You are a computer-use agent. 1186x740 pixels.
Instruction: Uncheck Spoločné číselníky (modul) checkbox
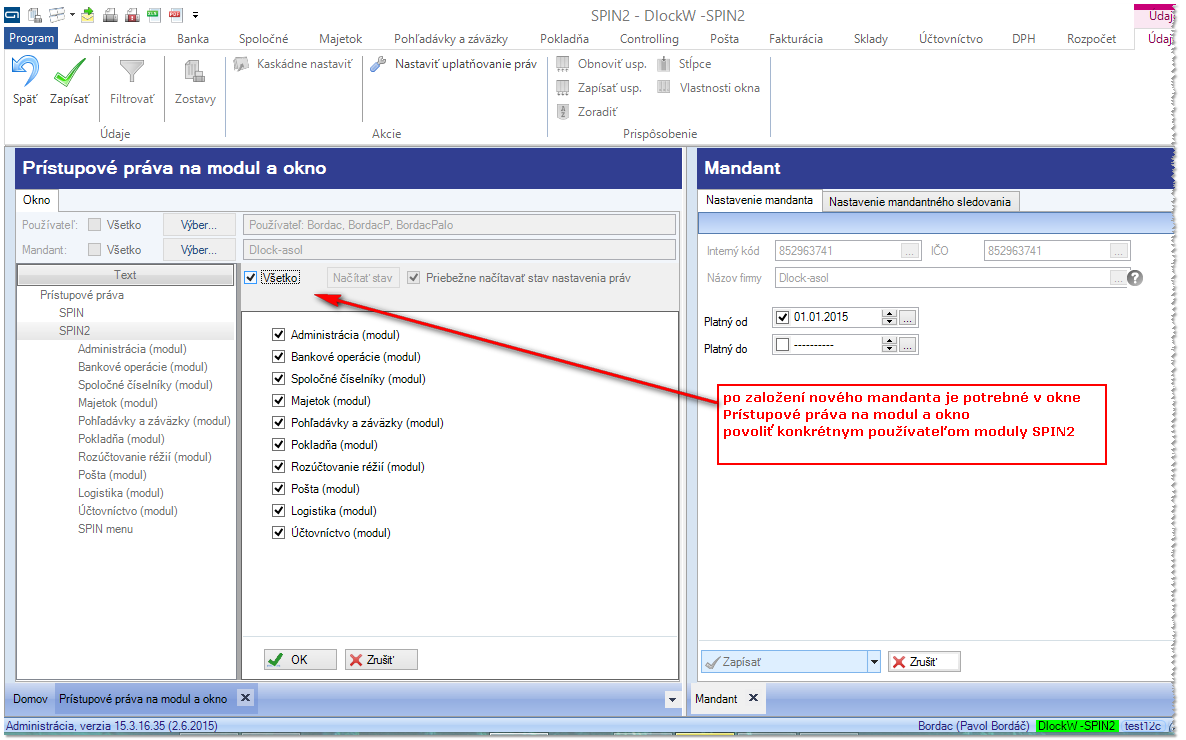point(278,378)
